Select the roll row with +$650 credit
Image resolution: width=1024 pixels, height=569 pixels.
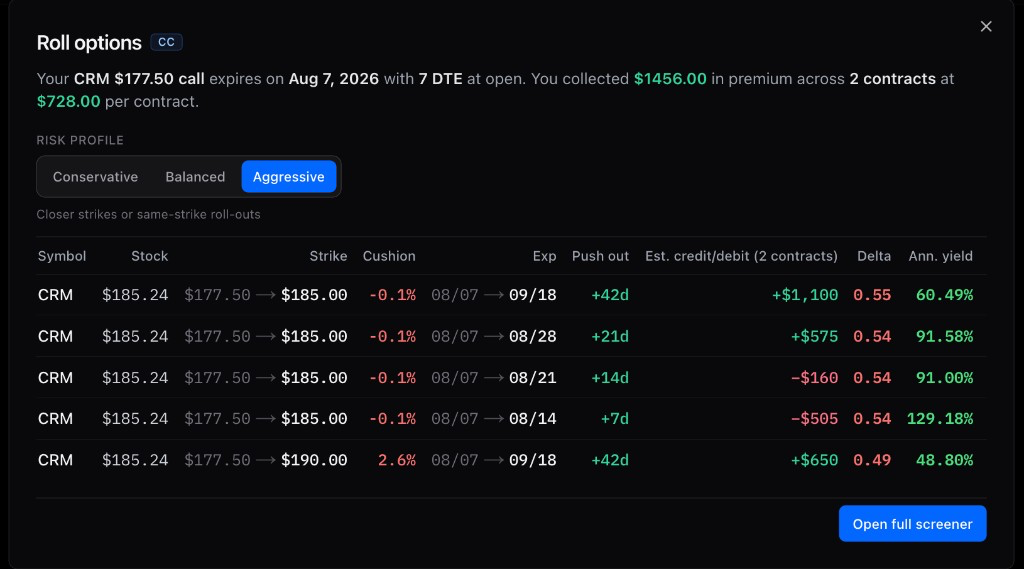click(x=511, y=460)
